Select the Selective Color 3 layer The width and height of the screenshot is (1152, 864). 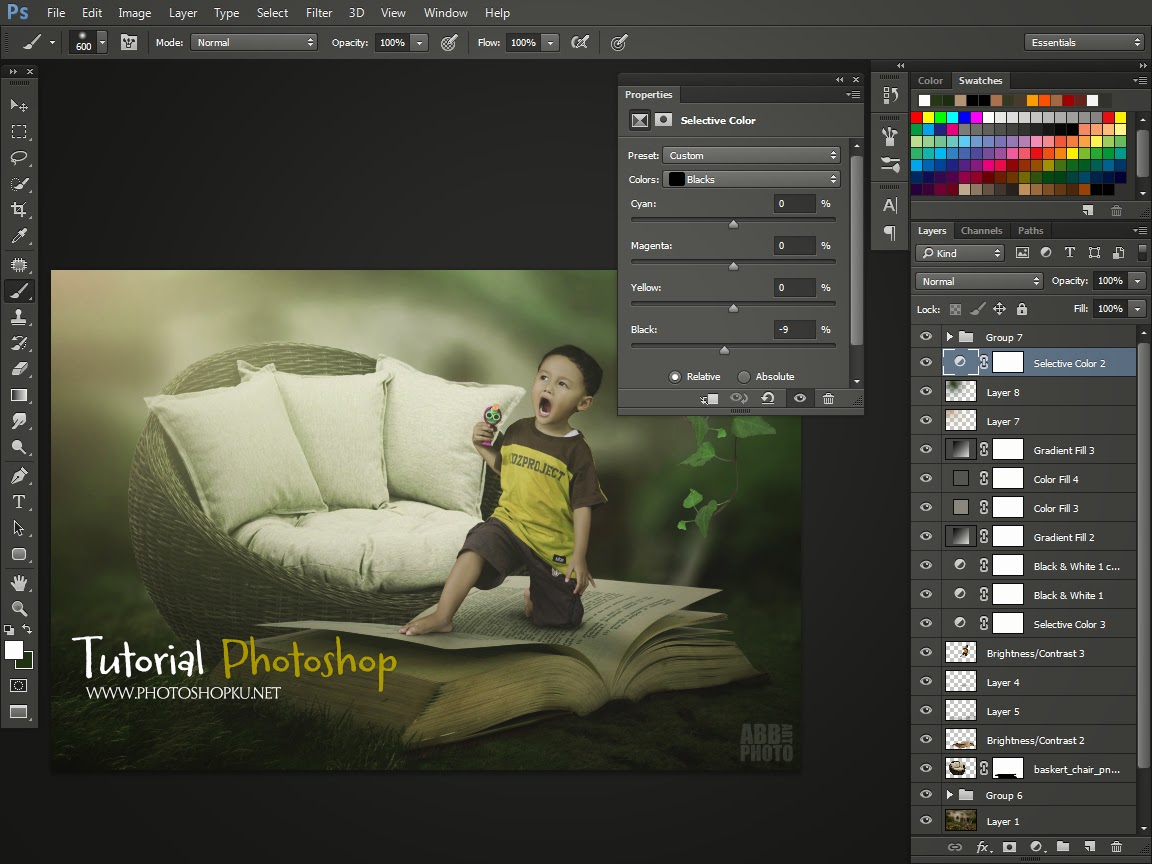point(1069,625)
